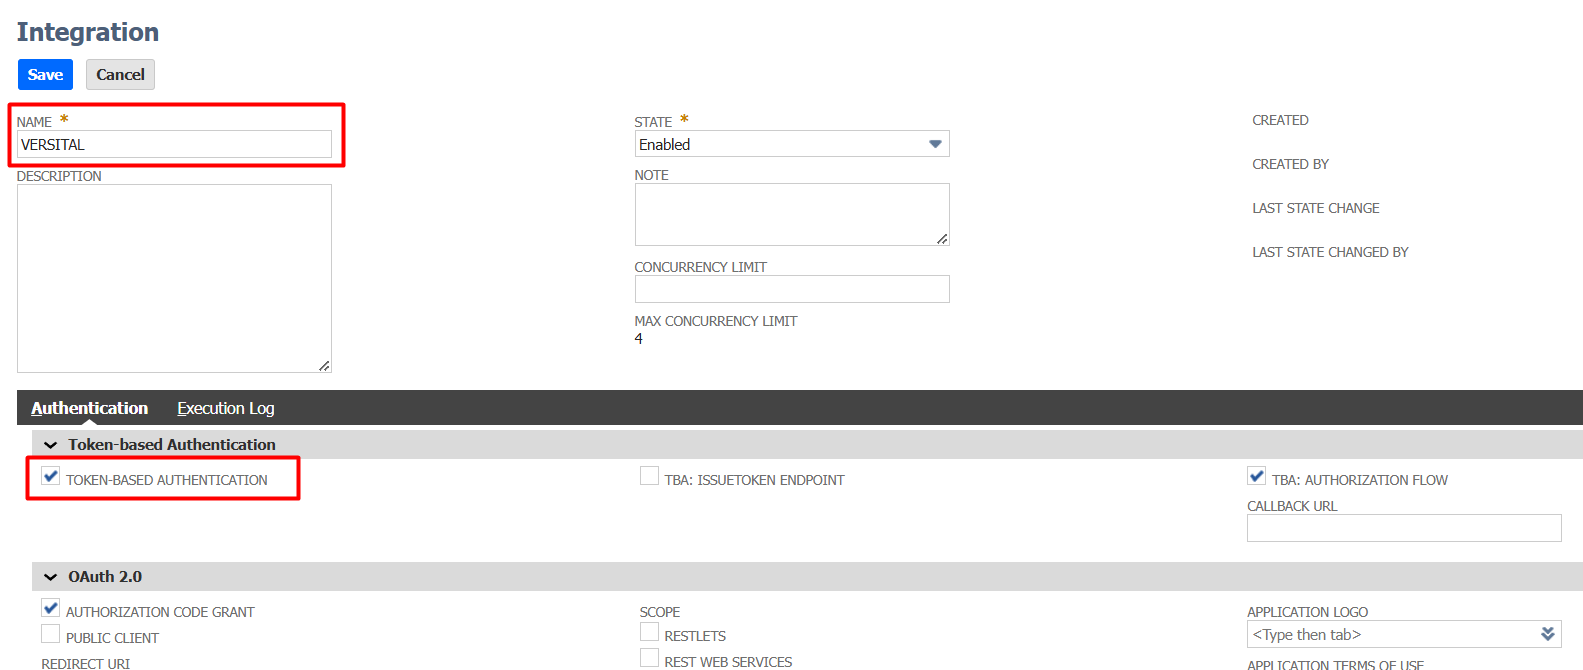Click the Callback URL field
Viewport: 1583px width, 670px height.
pos(1403,528)
